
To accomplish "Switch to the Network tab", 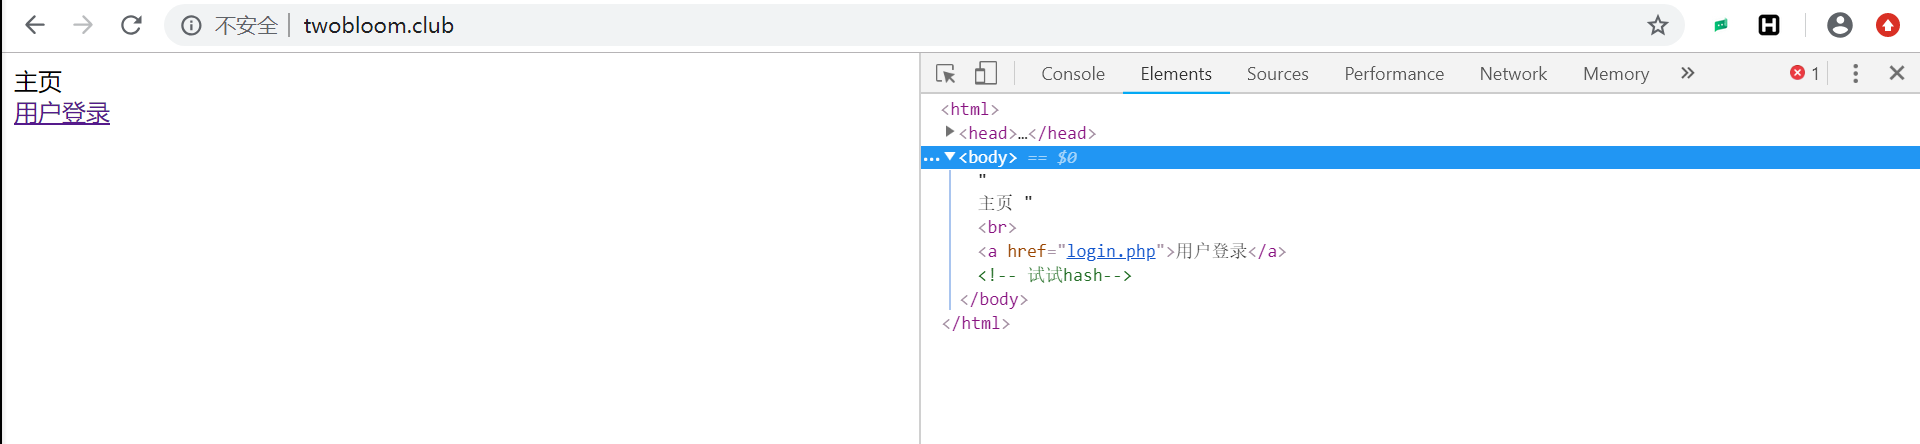I will [x=1512, y=74].
